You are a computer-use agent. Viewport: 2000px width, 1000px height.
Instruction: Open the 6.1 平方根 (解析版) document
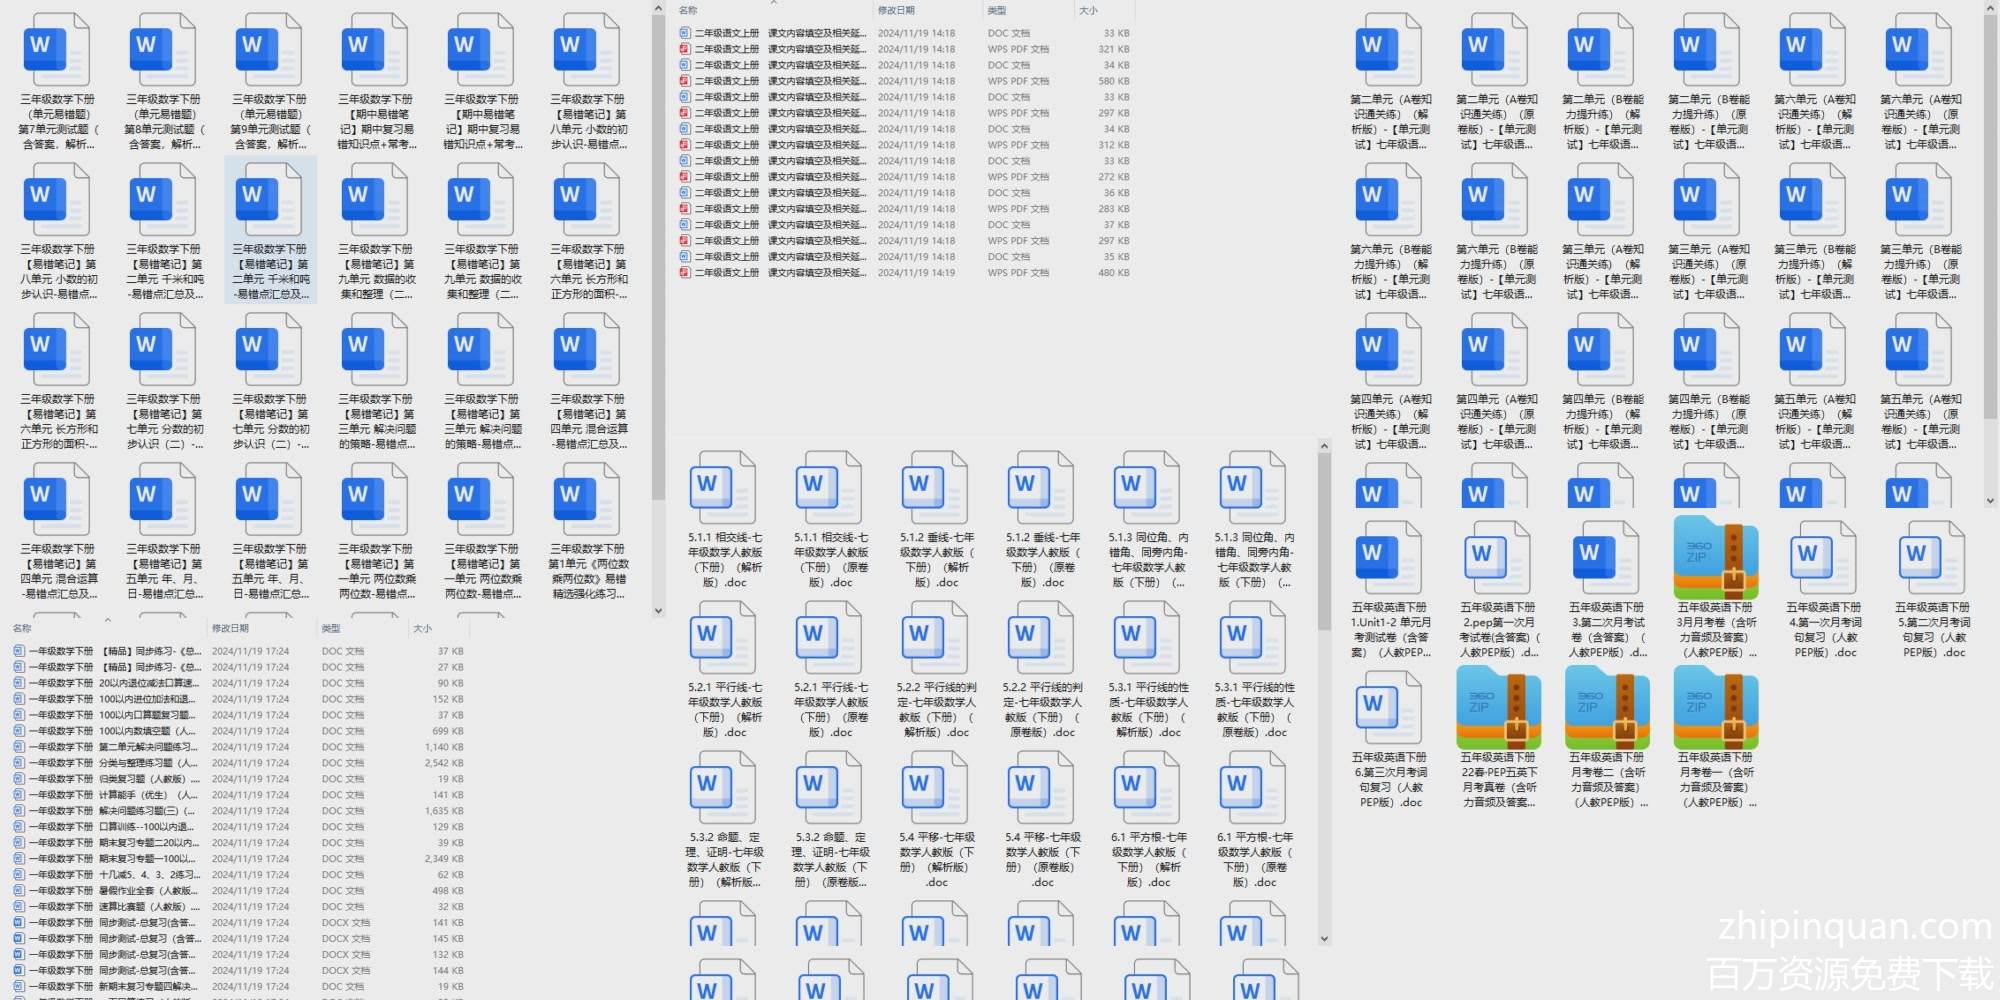tap(1147, 788)
